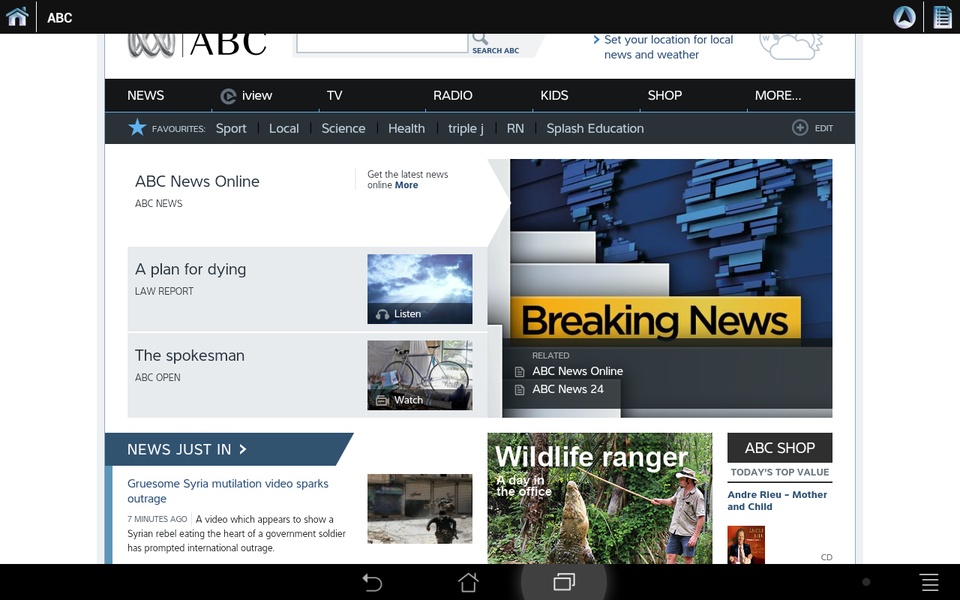Click the ABC SHOP header button
Viewport: 960px width, 600px height.
tap(779, 448)
